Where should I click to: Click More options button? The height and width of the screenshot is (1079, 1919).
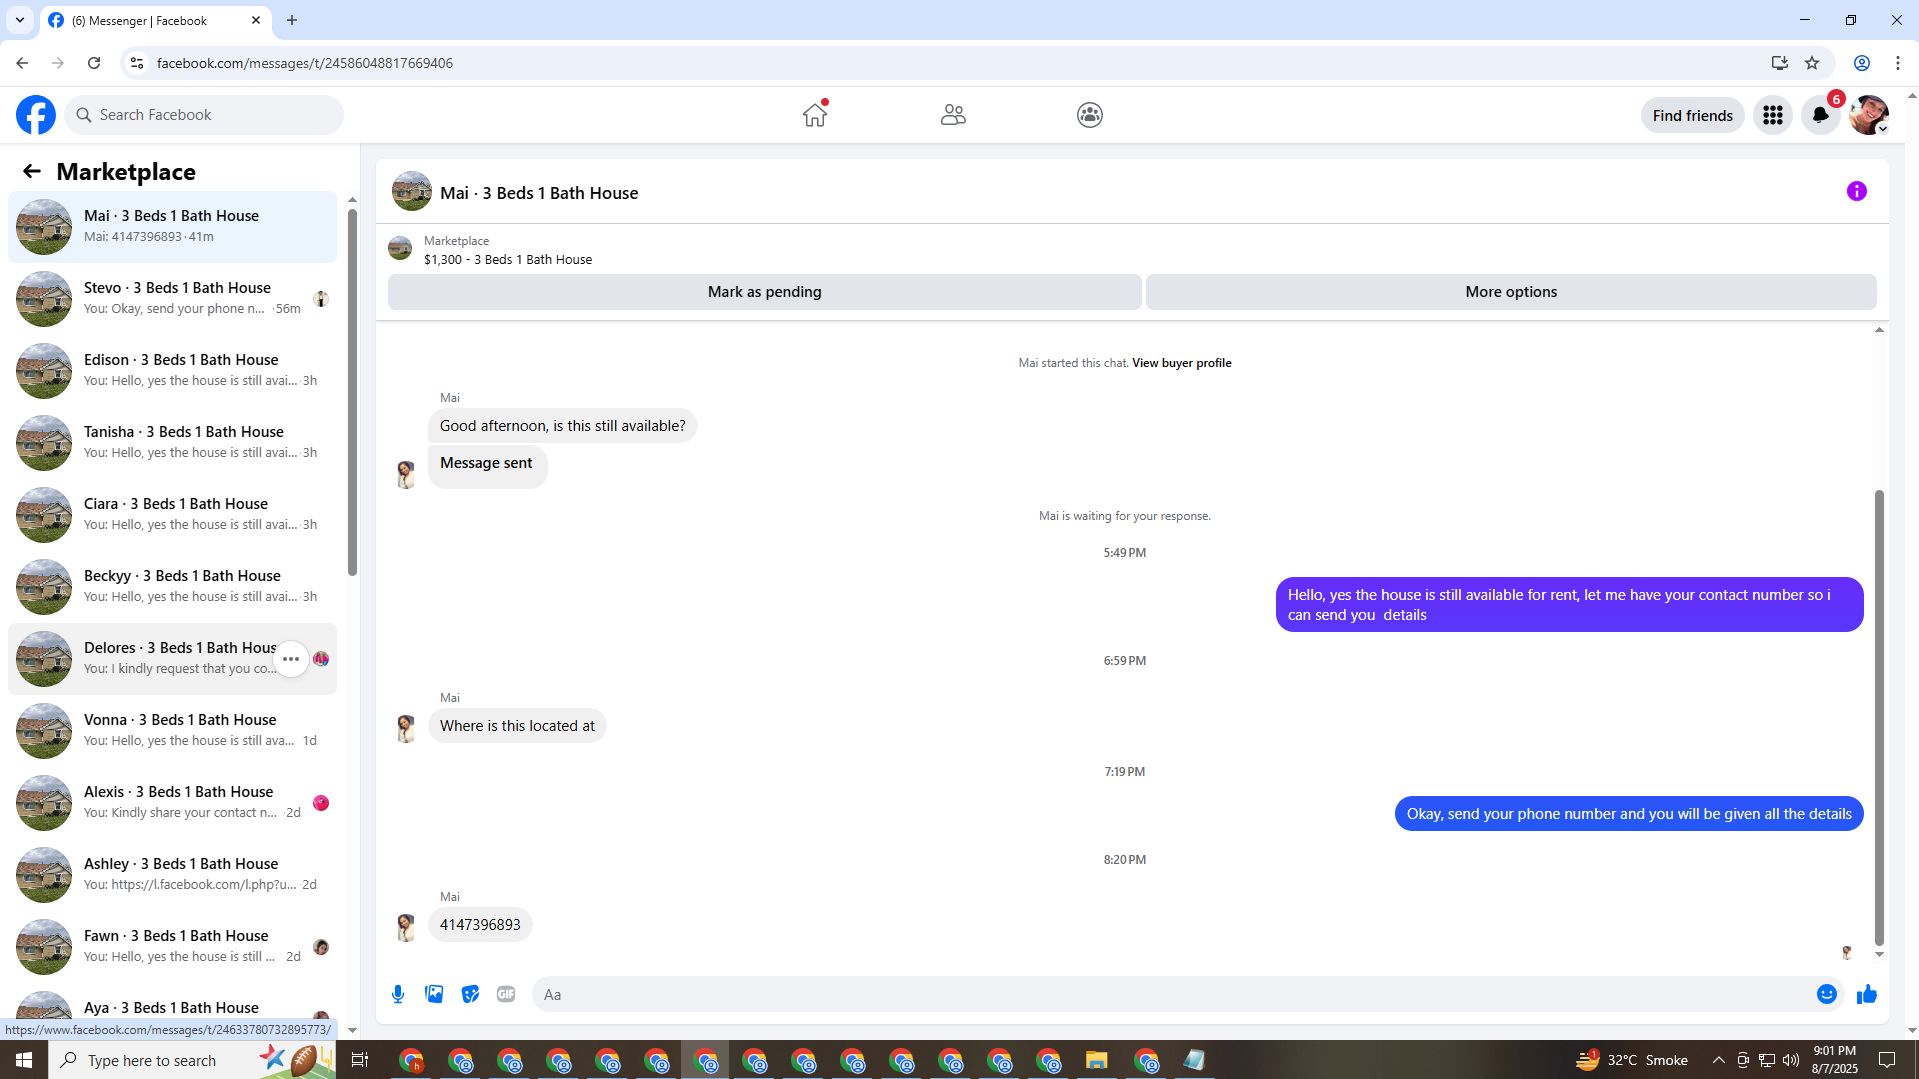[x=1511, y=292]
